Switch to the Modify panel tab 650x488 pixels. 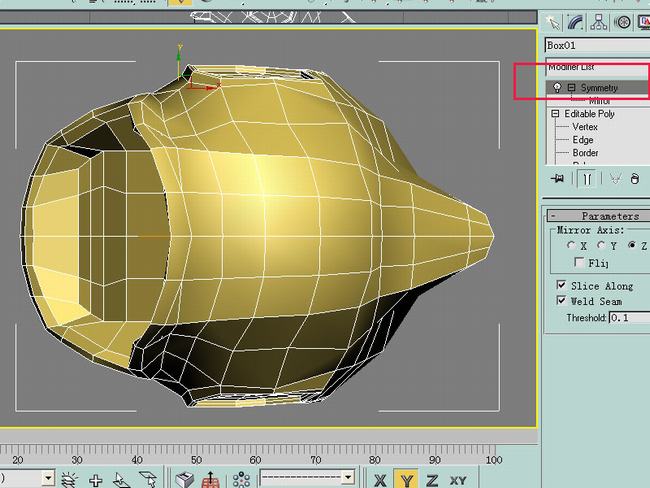[x=575, y=22]
